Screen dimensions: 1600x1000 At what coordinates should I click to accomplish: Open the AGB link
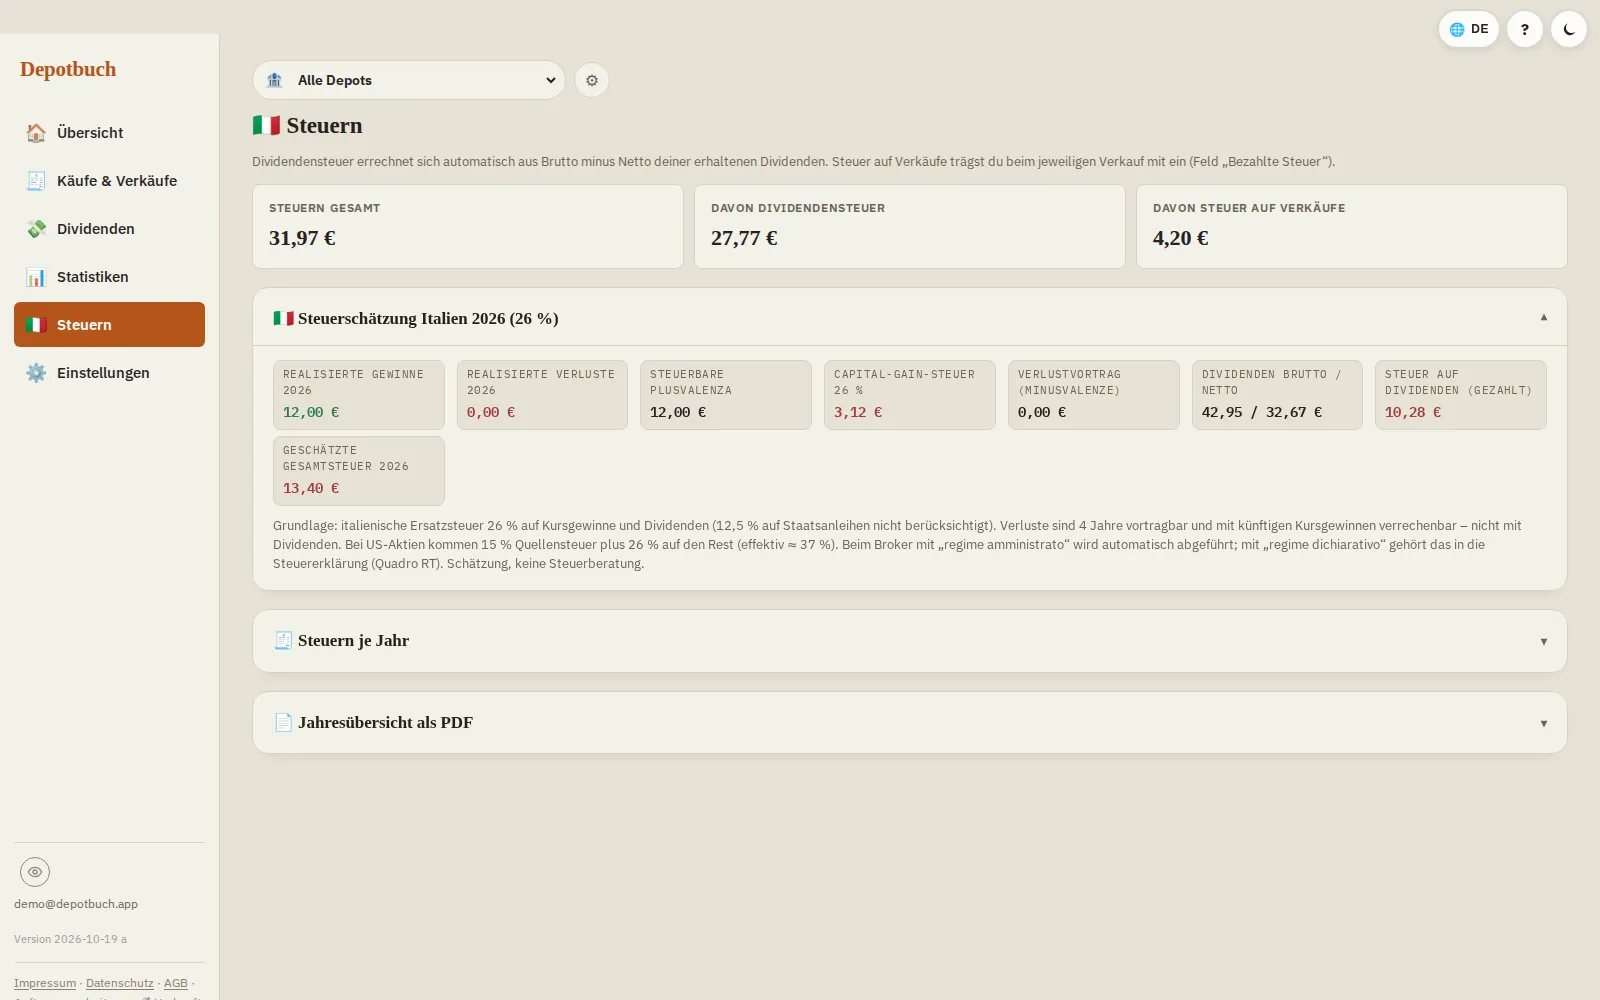(176, 983)
